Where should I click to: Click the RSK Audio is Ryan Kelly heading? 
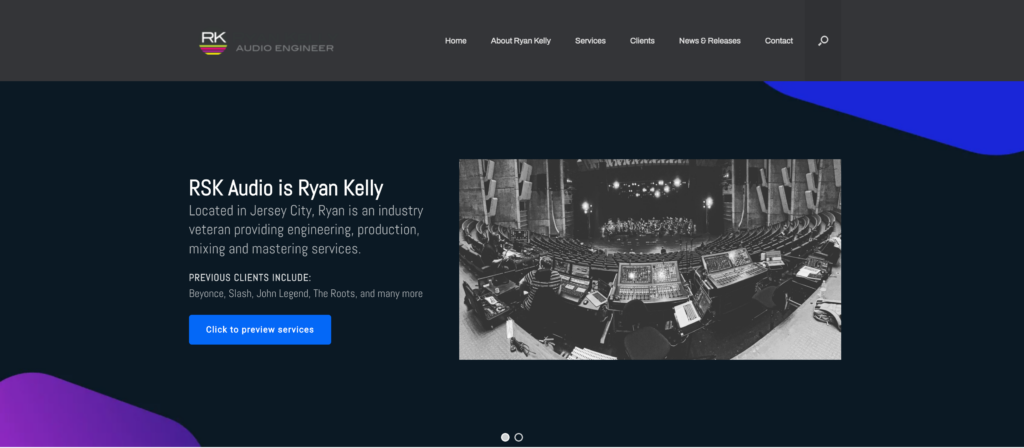pyautogui.click(x=286, y=189)
